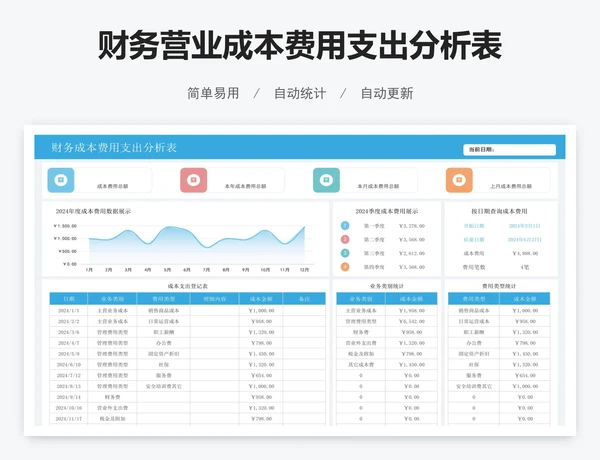
Task: Click the 结束日期 date value
Action: point(525,240)
